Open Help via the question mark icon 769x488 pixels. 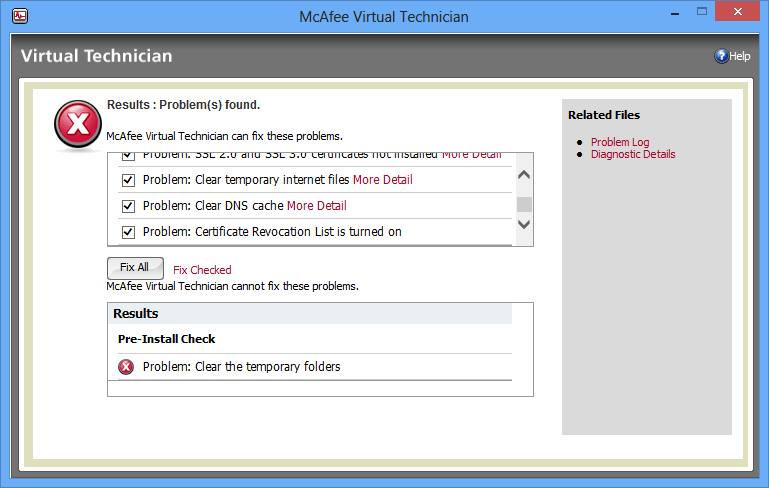point(721,56)
